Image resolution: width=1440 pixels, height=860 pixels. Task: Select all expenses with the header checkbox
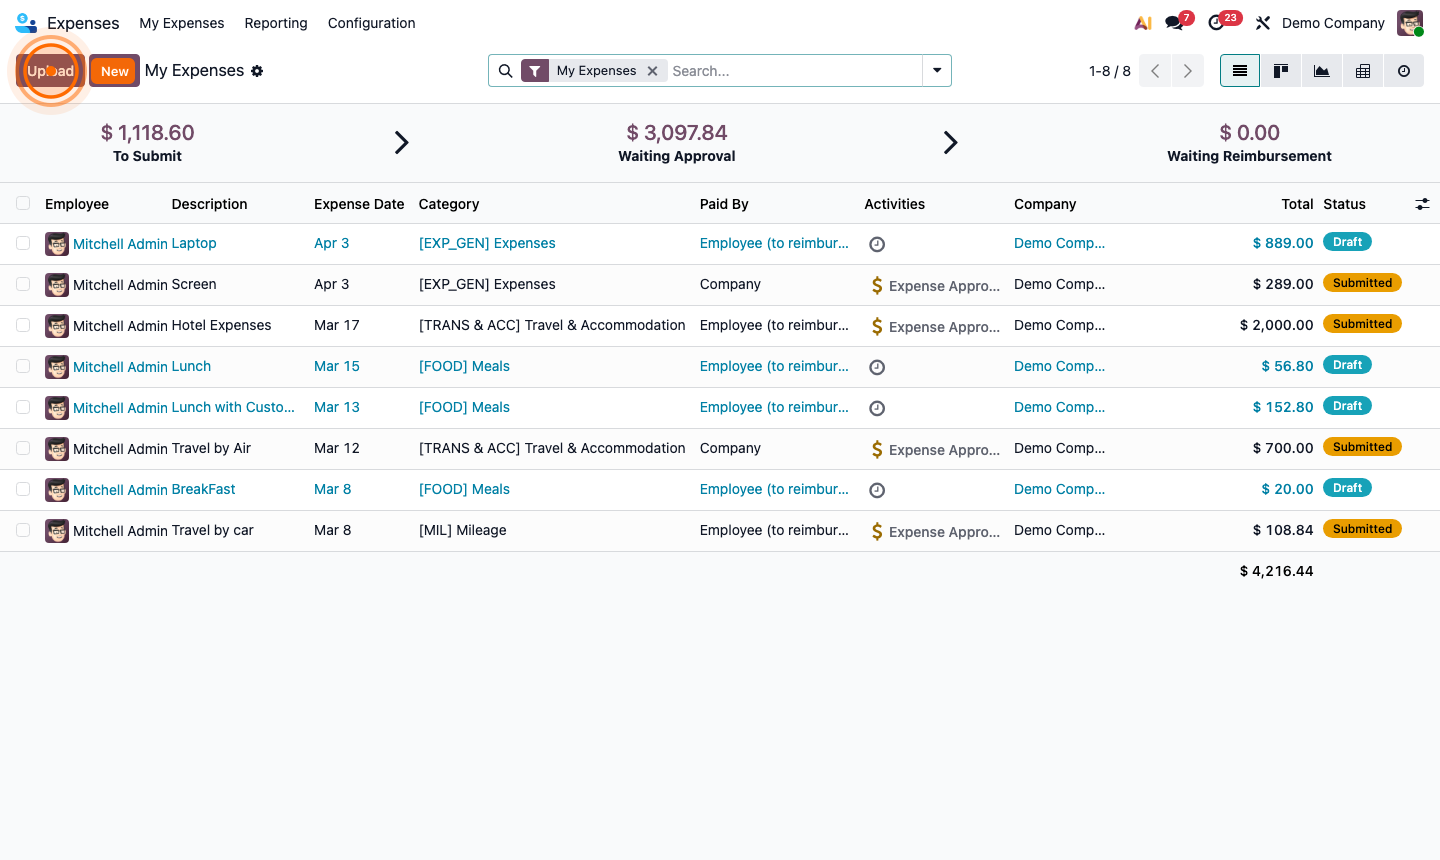pos(23,203)
